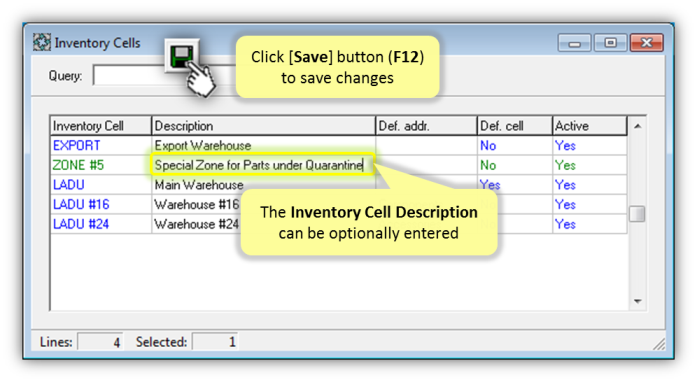Sort by Inventory Cell column header
This screenshot has height=382, width=697.
click(x=101, y=126)
